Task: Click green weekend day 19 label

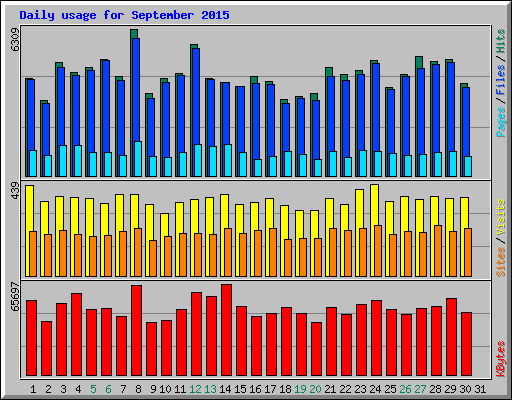Action: point(300,389)
